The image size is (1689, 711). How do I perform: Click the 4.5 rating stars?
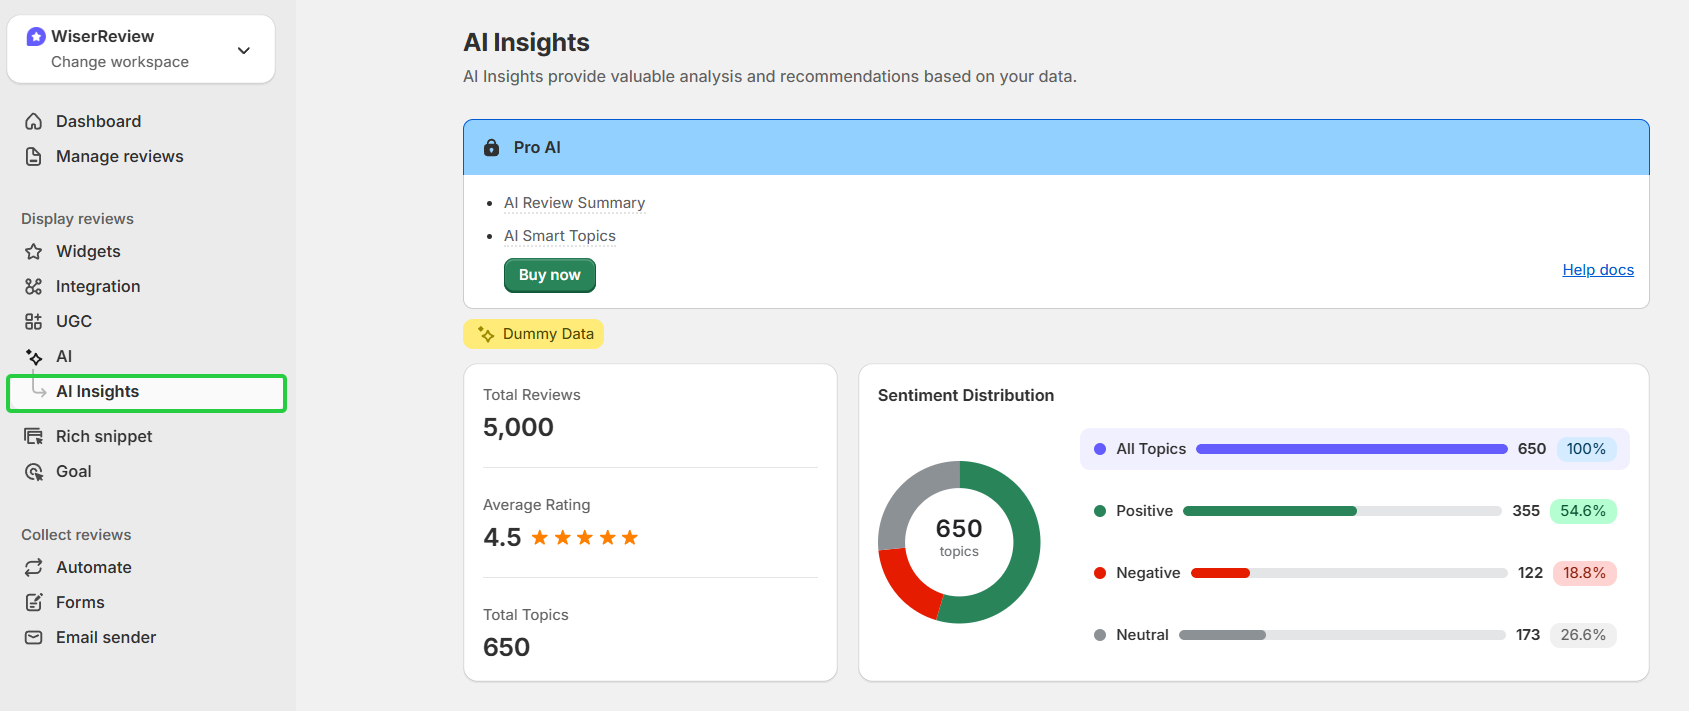coord(585,538)
